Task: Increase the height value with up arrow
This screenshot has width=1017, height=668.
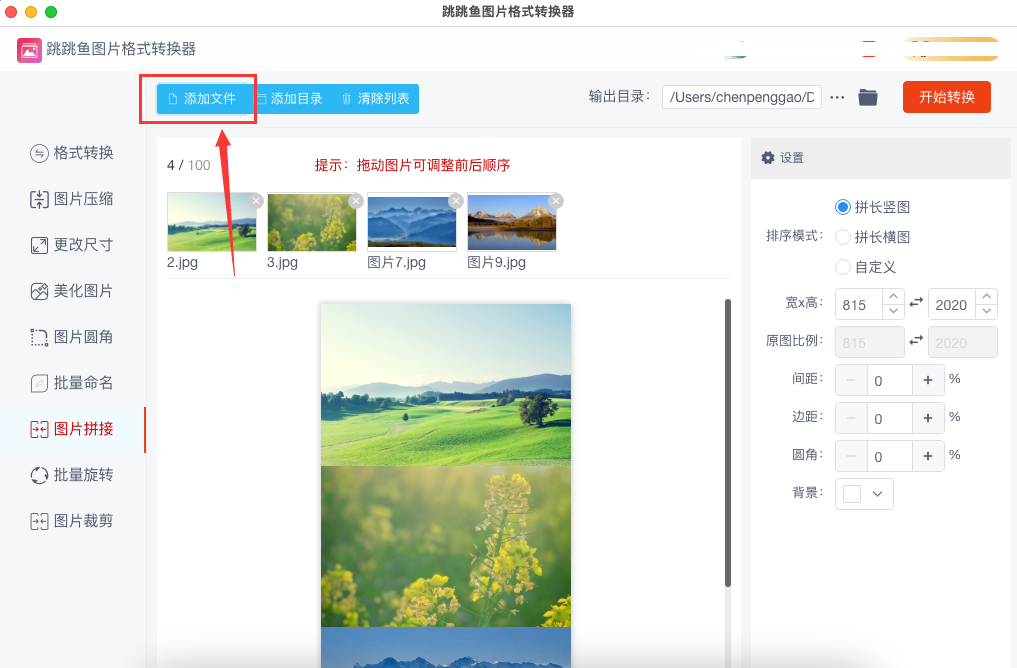Action: [x=987, y=296]
